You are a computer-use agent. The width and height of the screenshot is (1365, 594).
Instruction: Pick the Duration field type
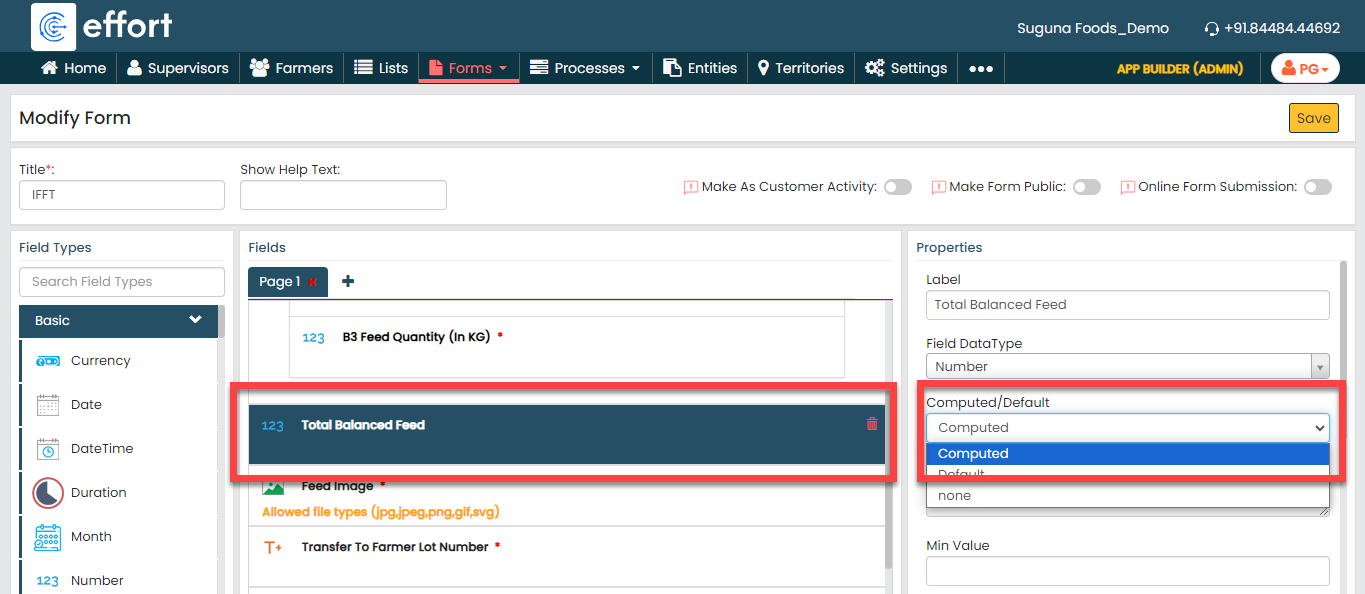(98, 493)
